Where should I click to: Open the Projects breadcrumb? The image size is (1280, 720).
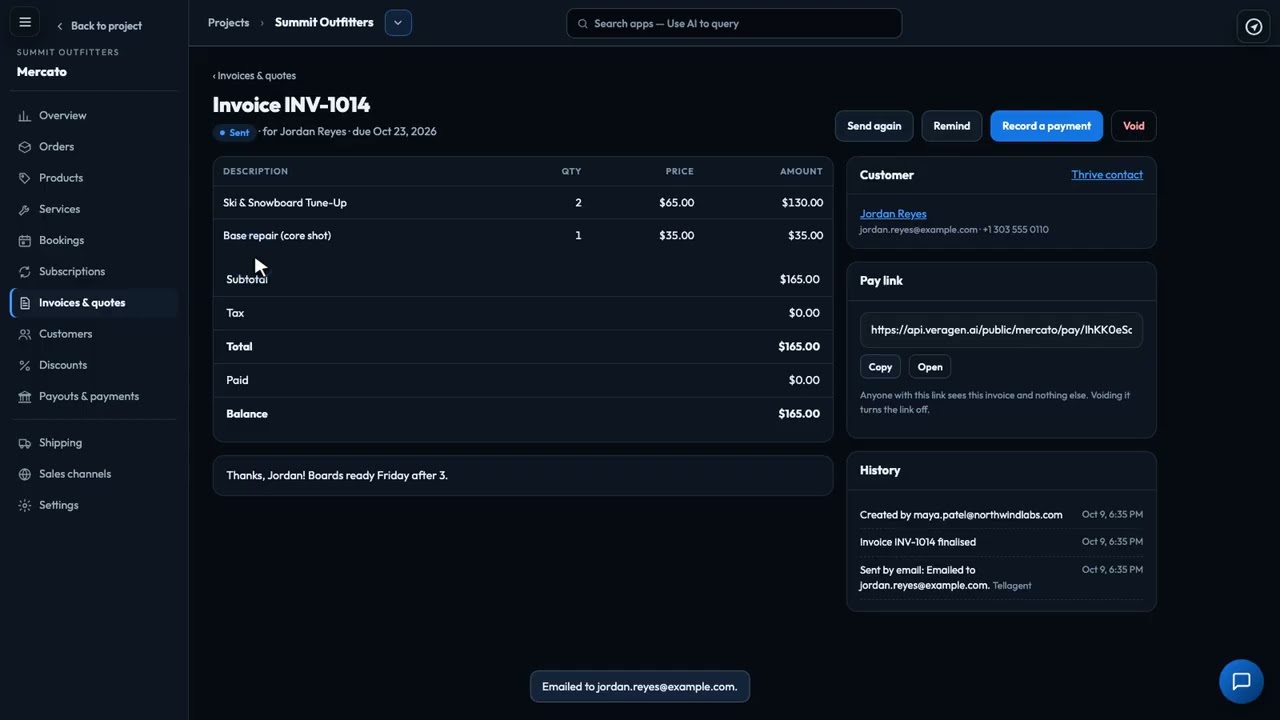[228, 22]
